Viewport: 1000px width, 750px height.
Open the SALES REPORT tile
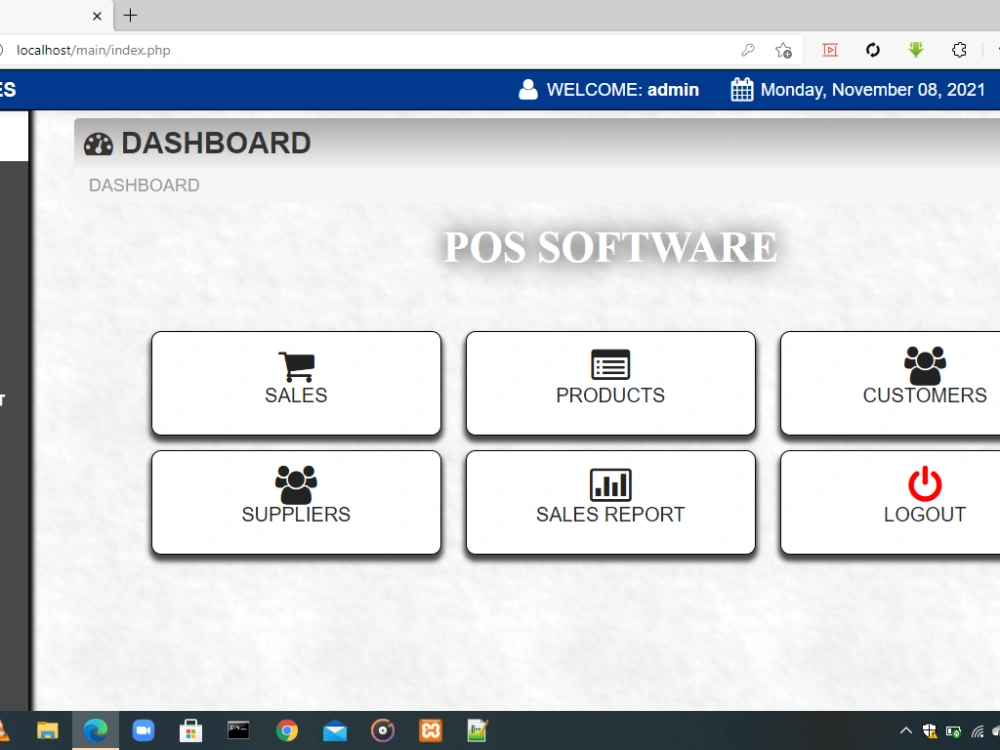(x=610, y=503)
